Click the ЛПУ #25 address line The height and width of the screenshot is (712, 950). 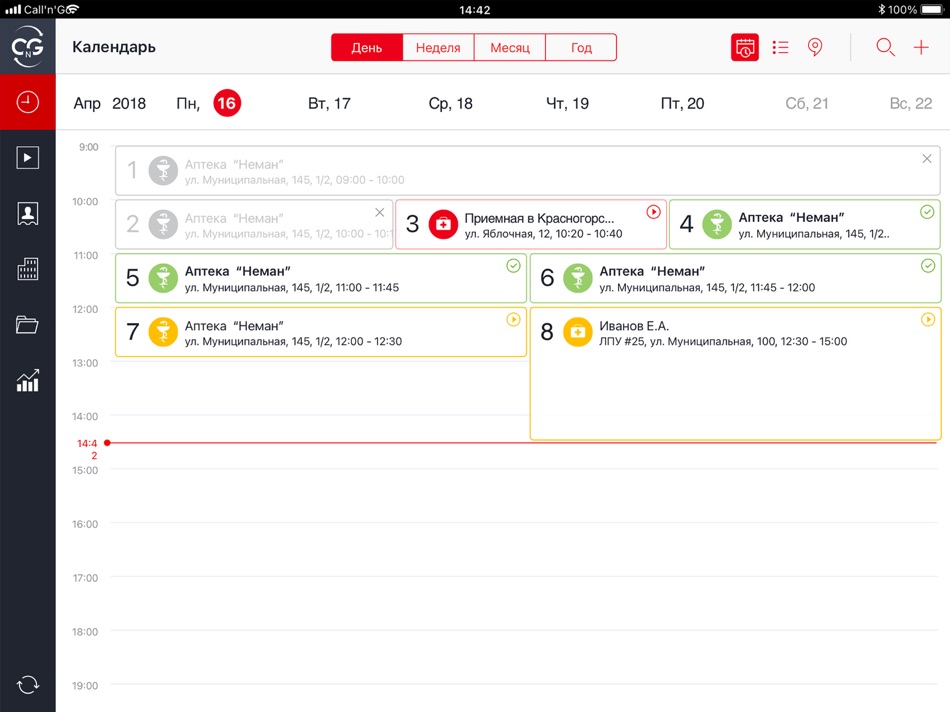pos(723,341)
